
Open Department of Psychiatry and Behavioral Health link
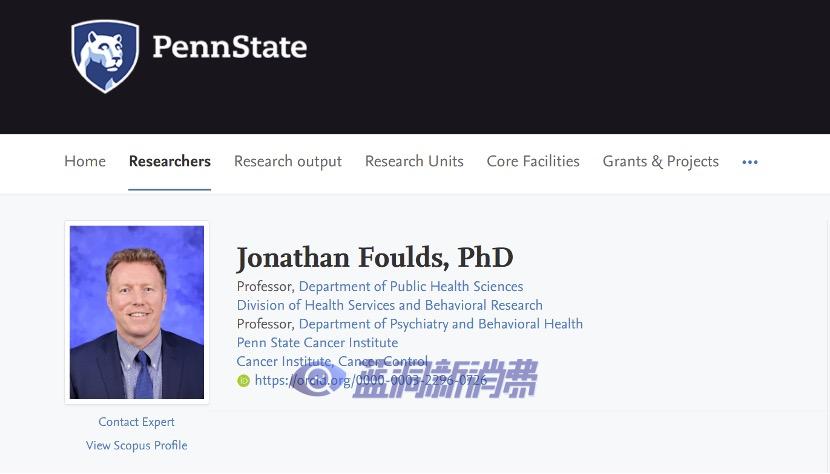[x=440, y=324]
